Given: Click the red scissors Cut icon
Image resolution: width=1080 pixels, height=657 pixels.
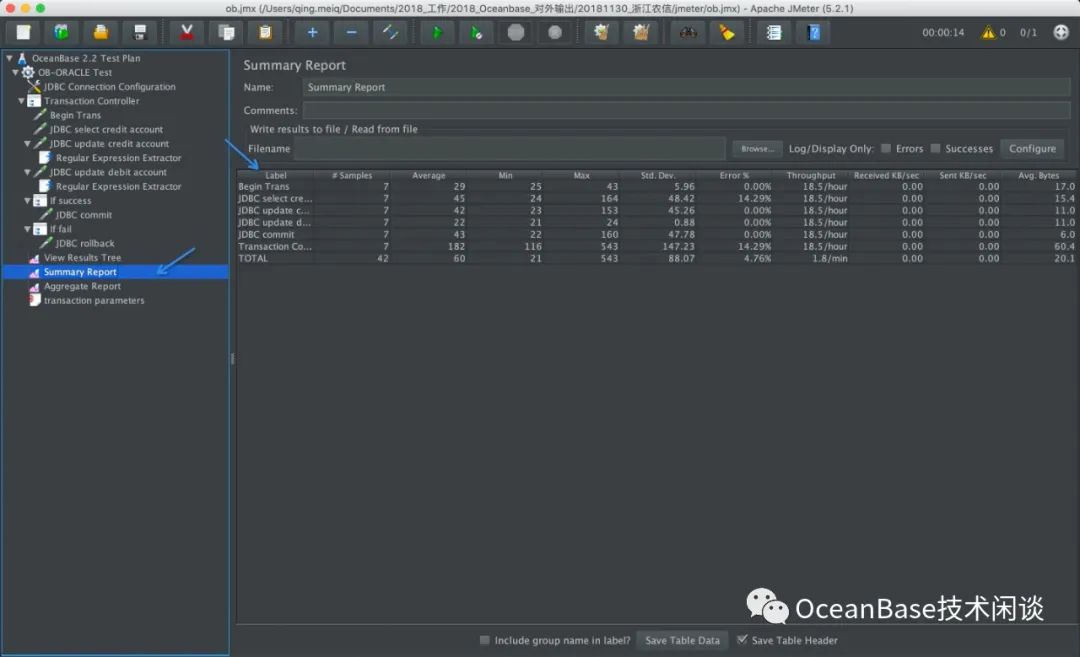Looking at the screenshot, I should pyautogui.click(x=186, y=32).
